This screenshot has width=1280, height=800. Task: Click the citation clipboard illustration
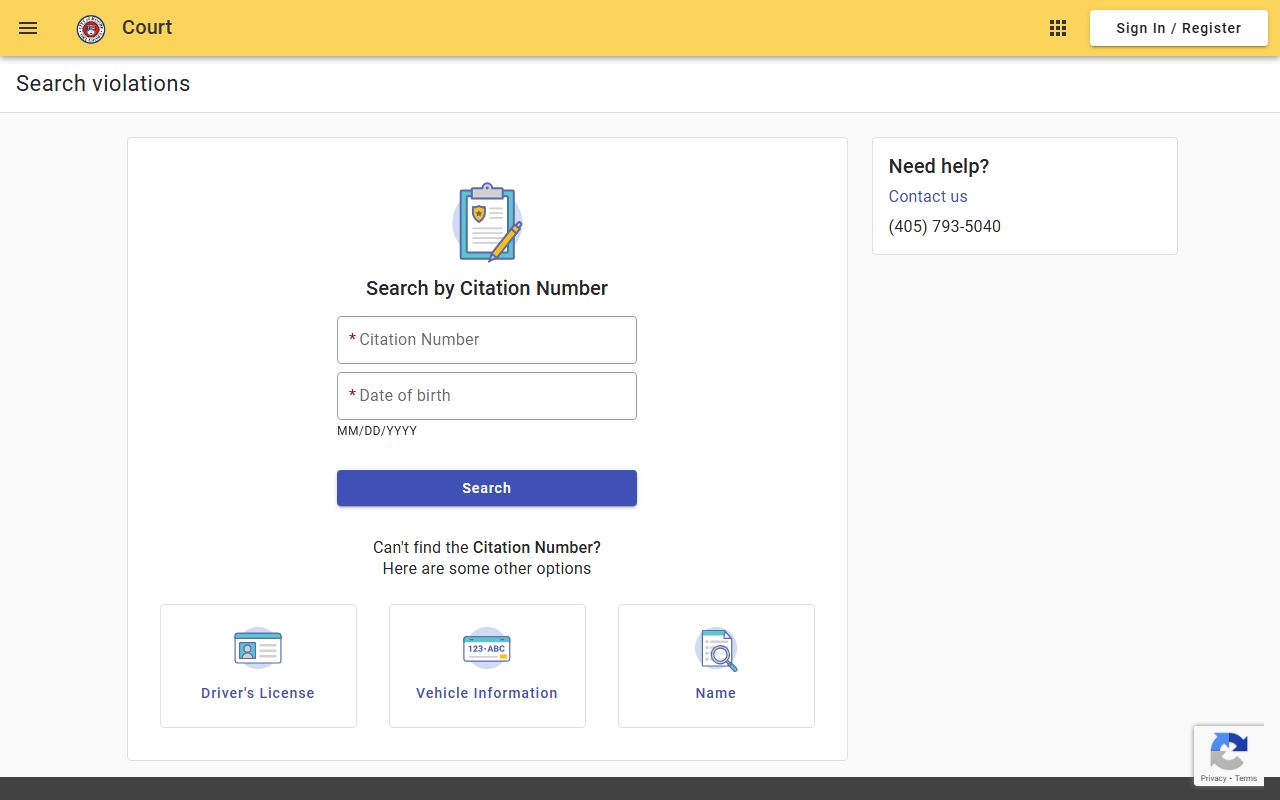click(x=487, y=222)
